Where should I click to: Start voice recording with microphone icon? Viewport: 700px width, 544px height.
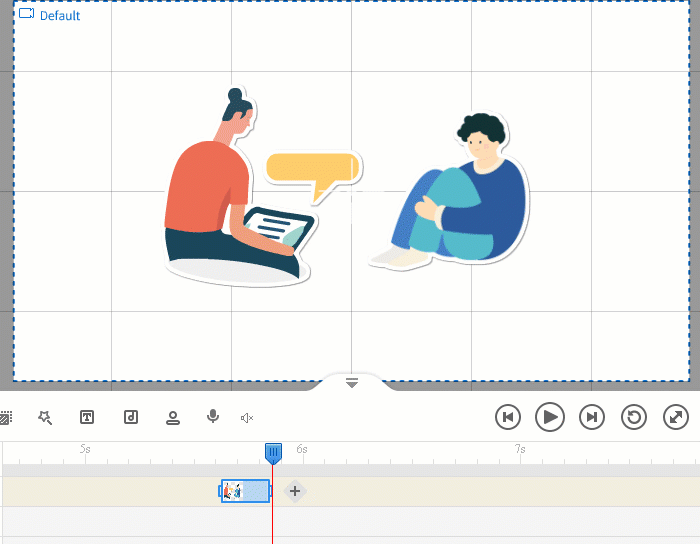(x=213, y=416)
